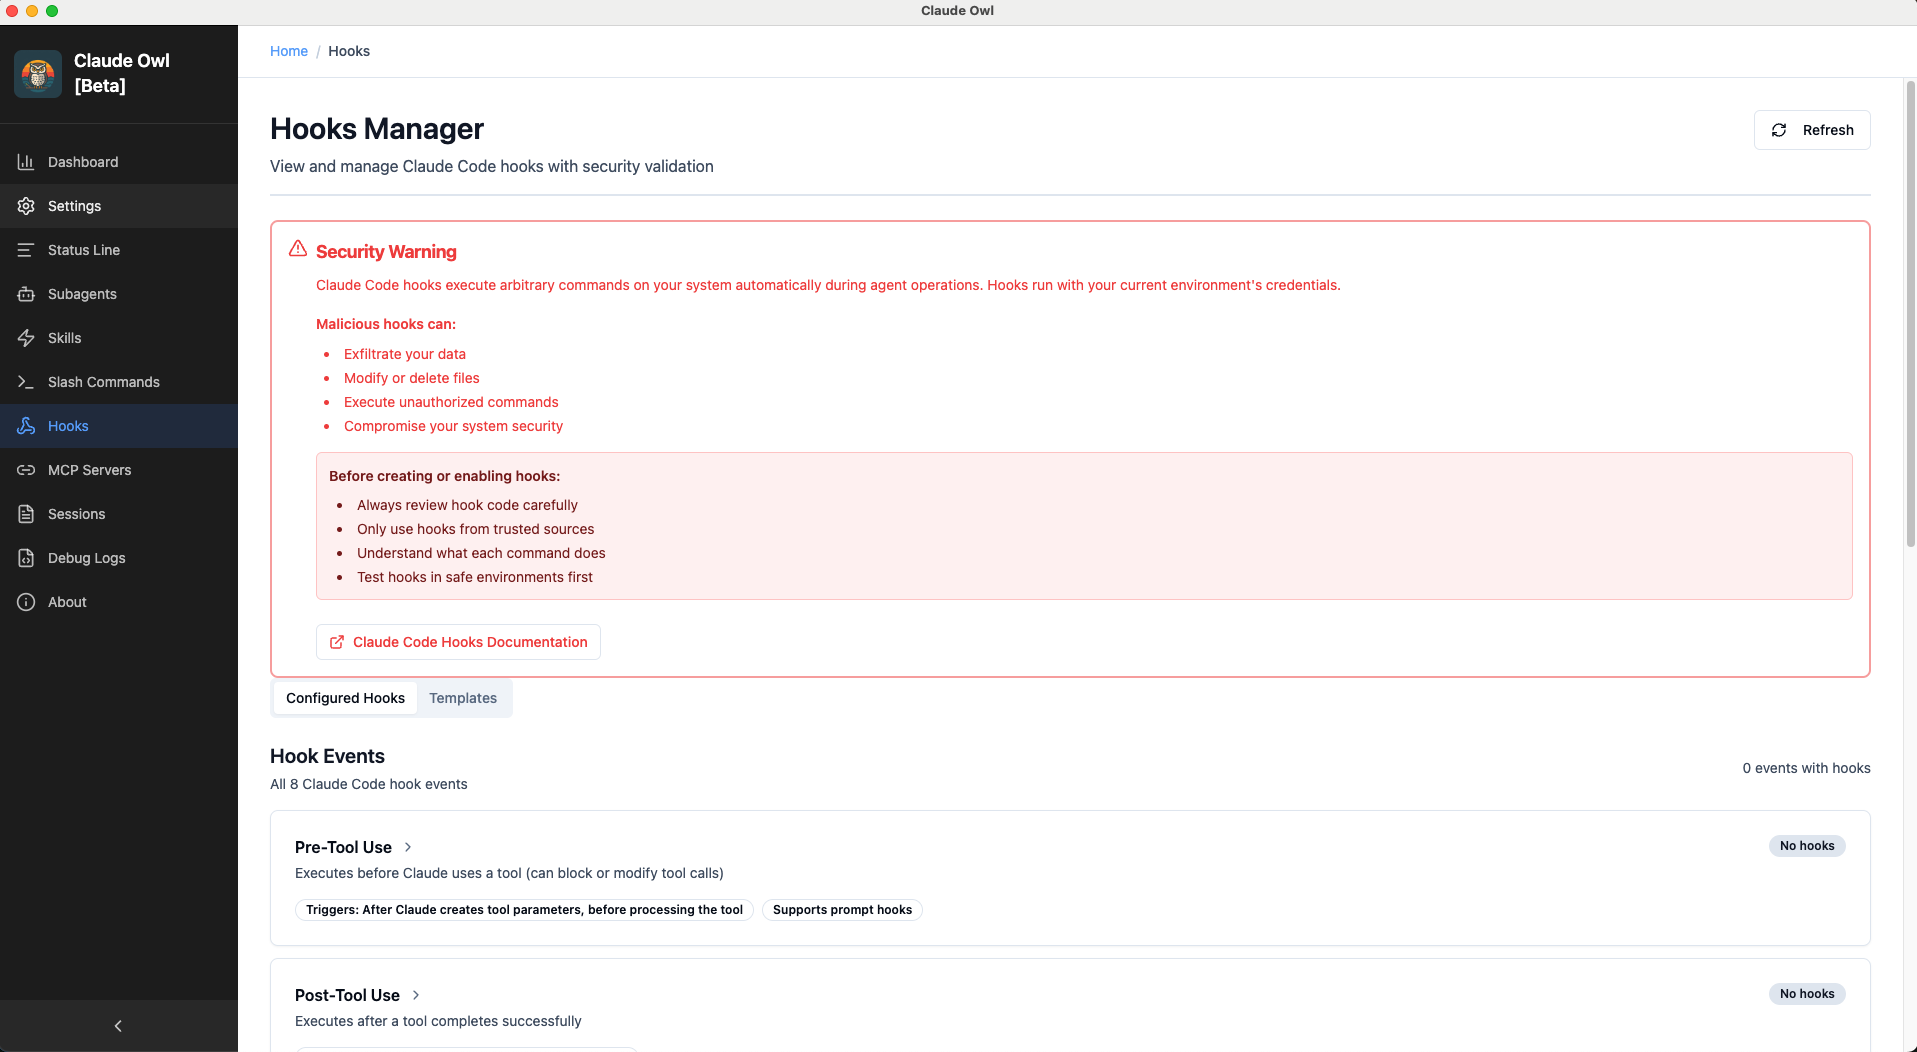Click the Security Warning triangle icon

(x=298, y=248)
